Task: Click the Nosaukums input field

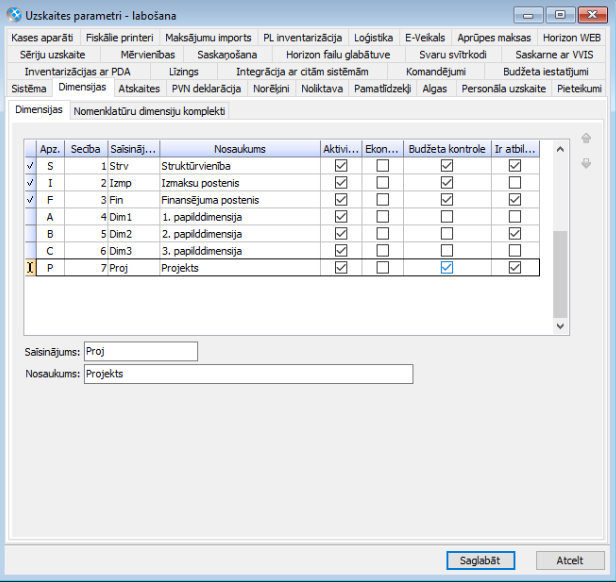Action: [248, 374]
